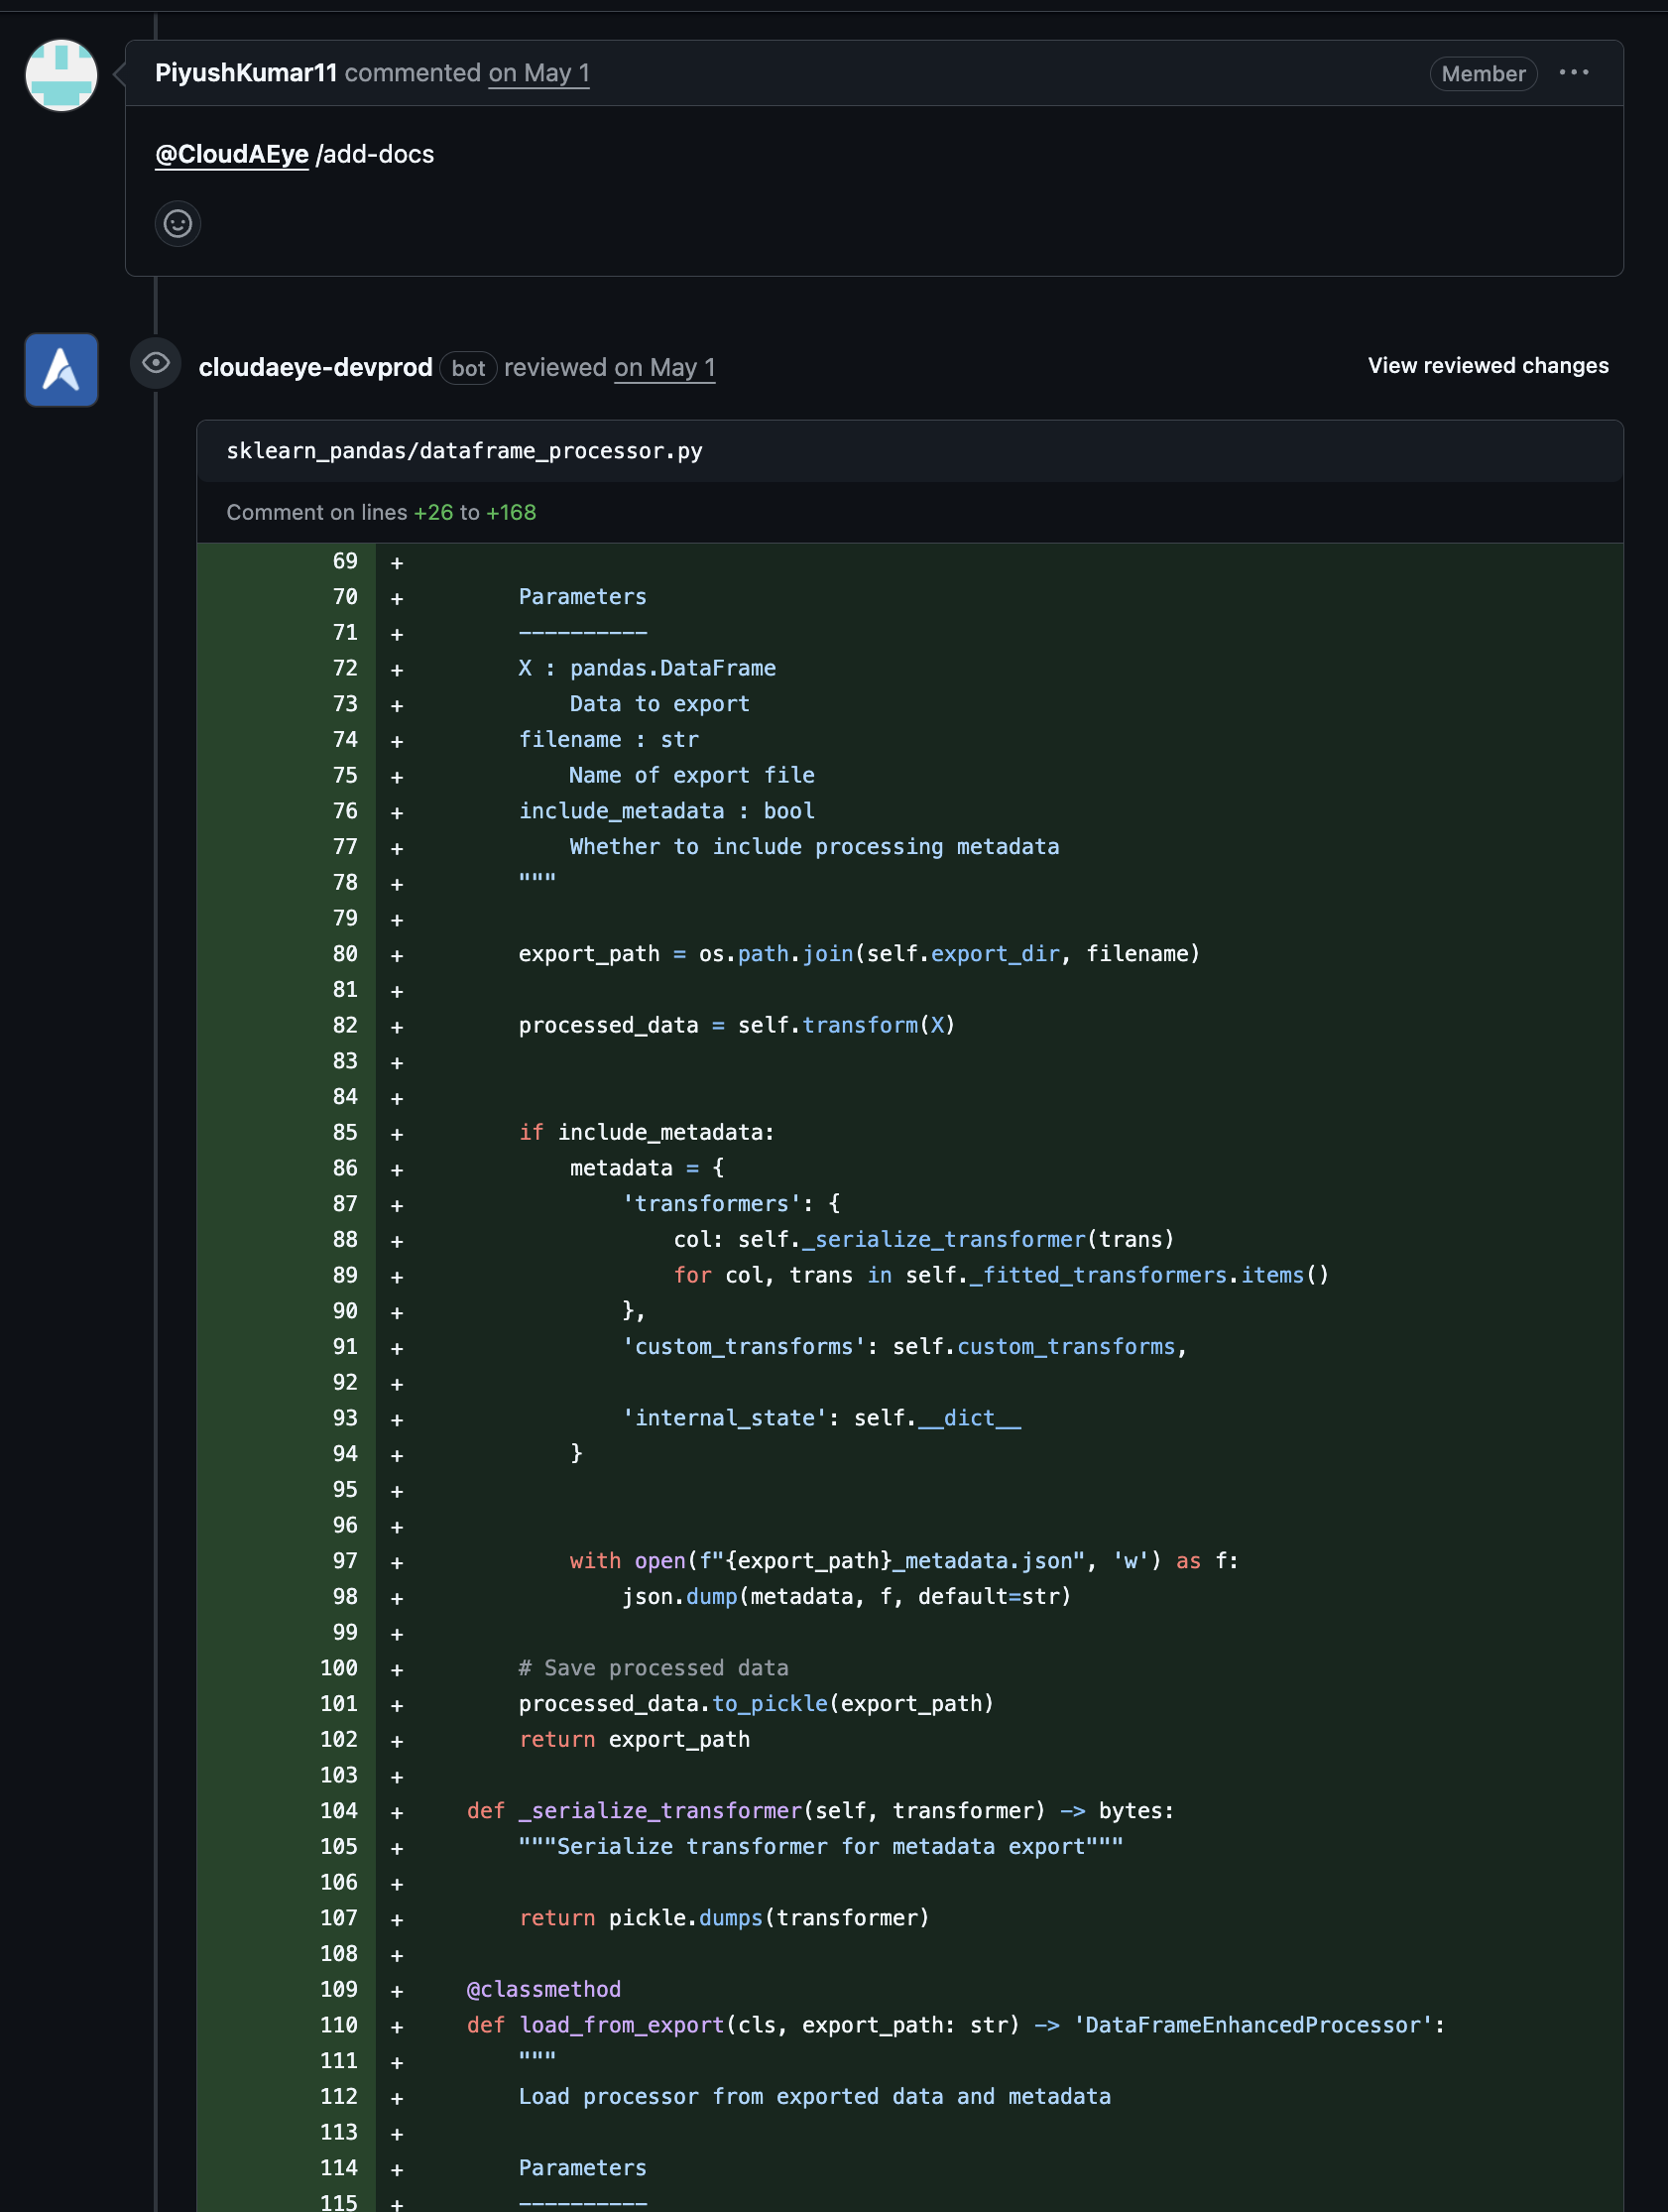Click the 'def _serialize_transformer' definition line
The width and height of the screenshot is (1668, 2212).
[x=820, y=1811]
